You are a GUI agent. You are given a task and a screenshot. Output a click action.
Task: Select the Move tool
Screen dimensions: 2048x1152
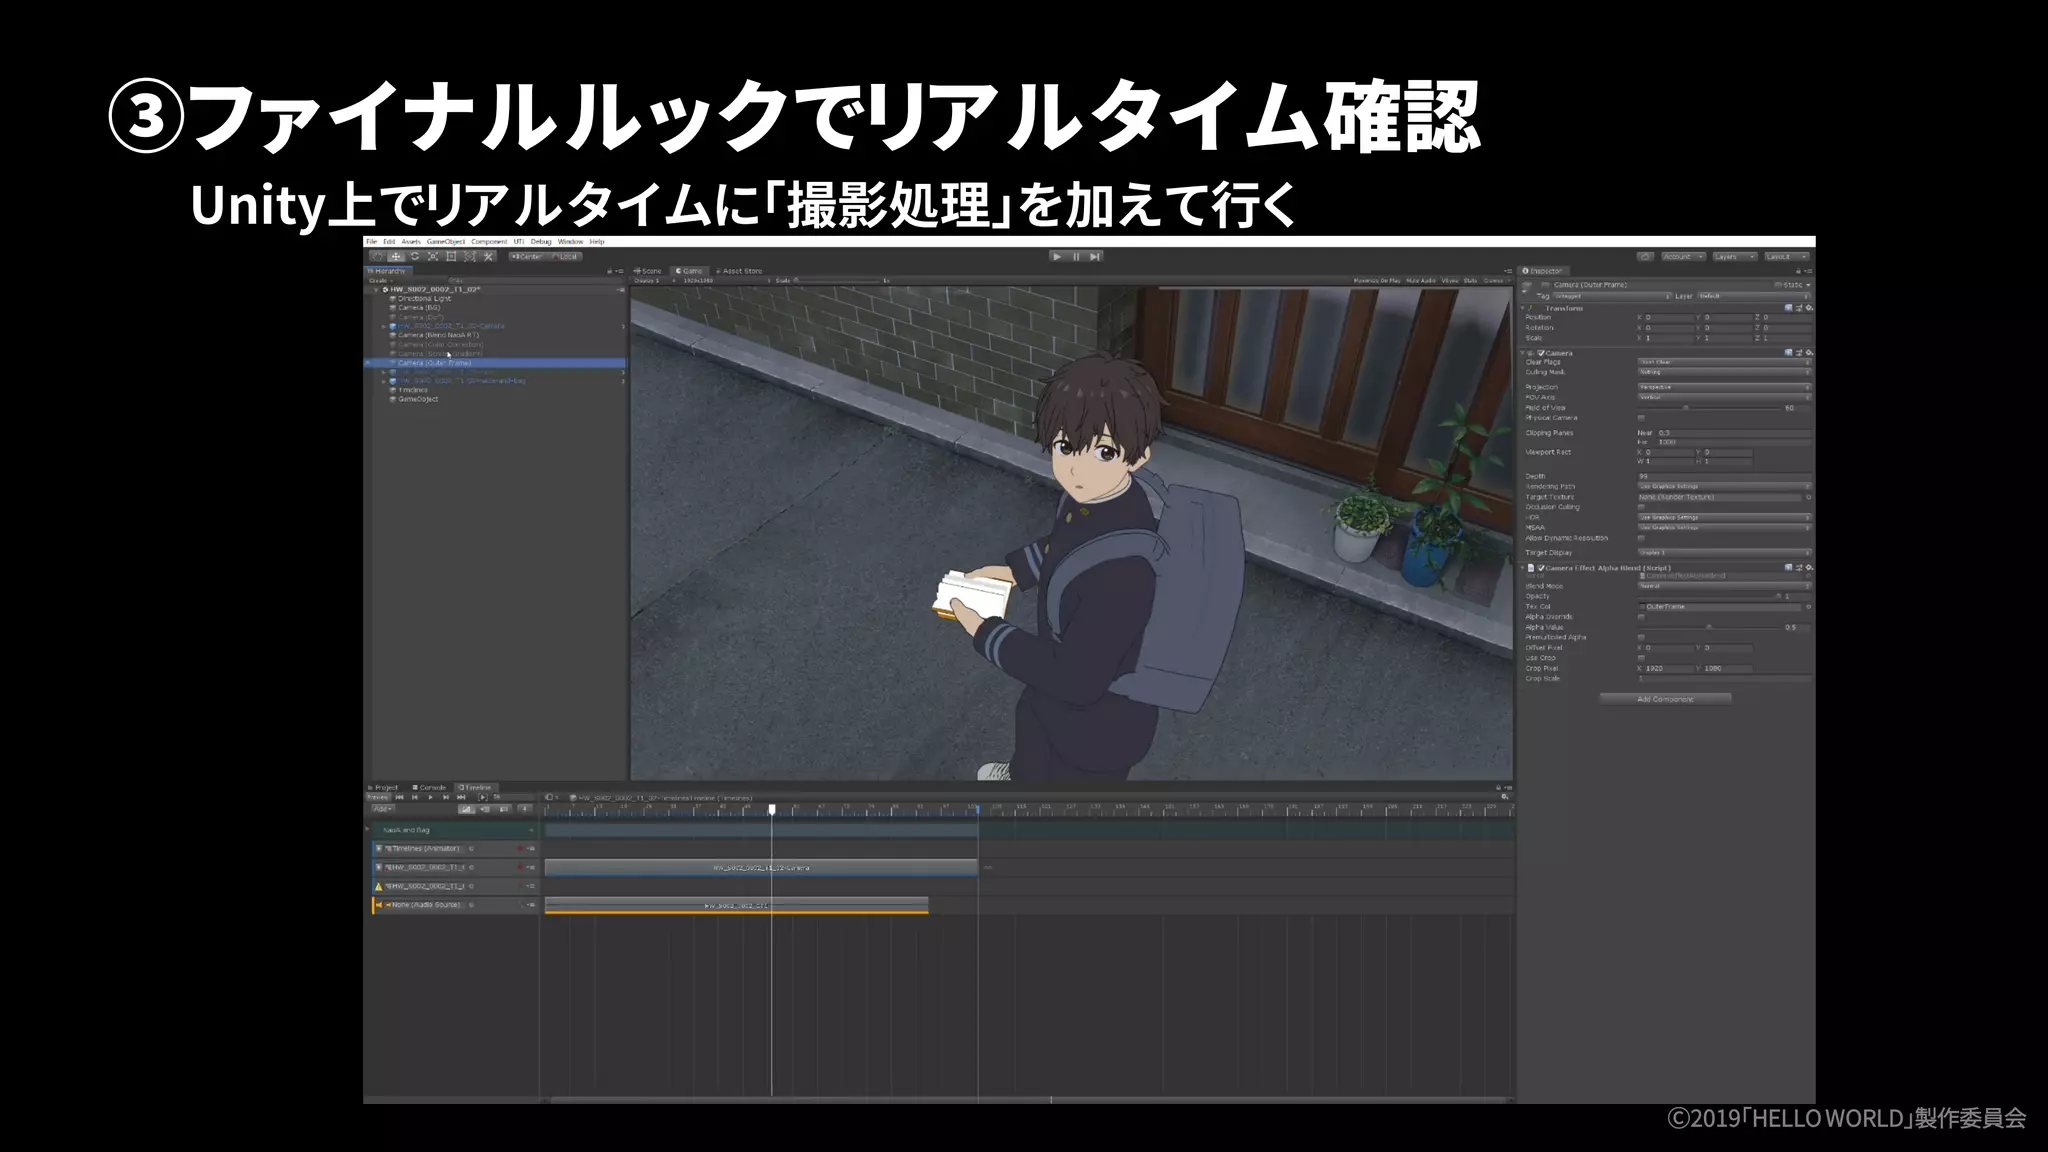pyautogui.click(x=396, y=257)
